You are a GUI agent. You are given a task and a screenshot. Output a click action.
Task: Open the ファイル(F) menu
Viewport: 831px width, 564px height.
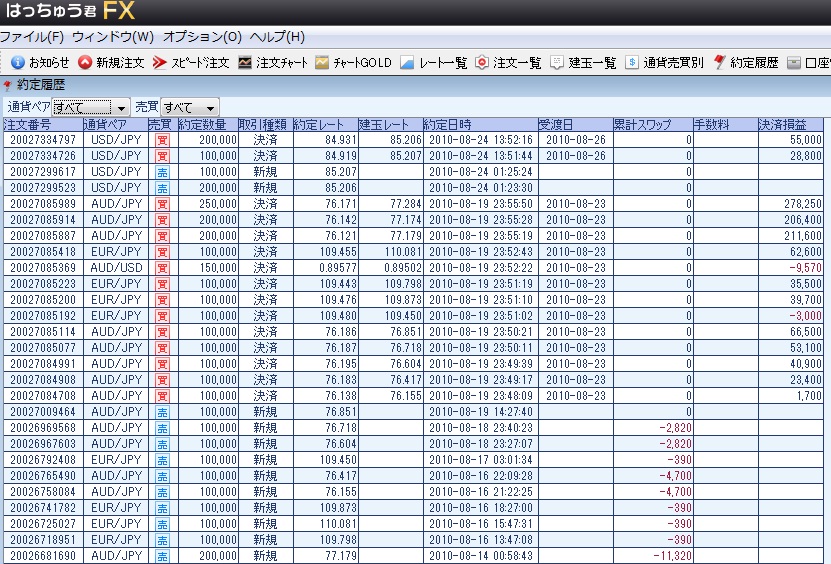click(31, 37)
